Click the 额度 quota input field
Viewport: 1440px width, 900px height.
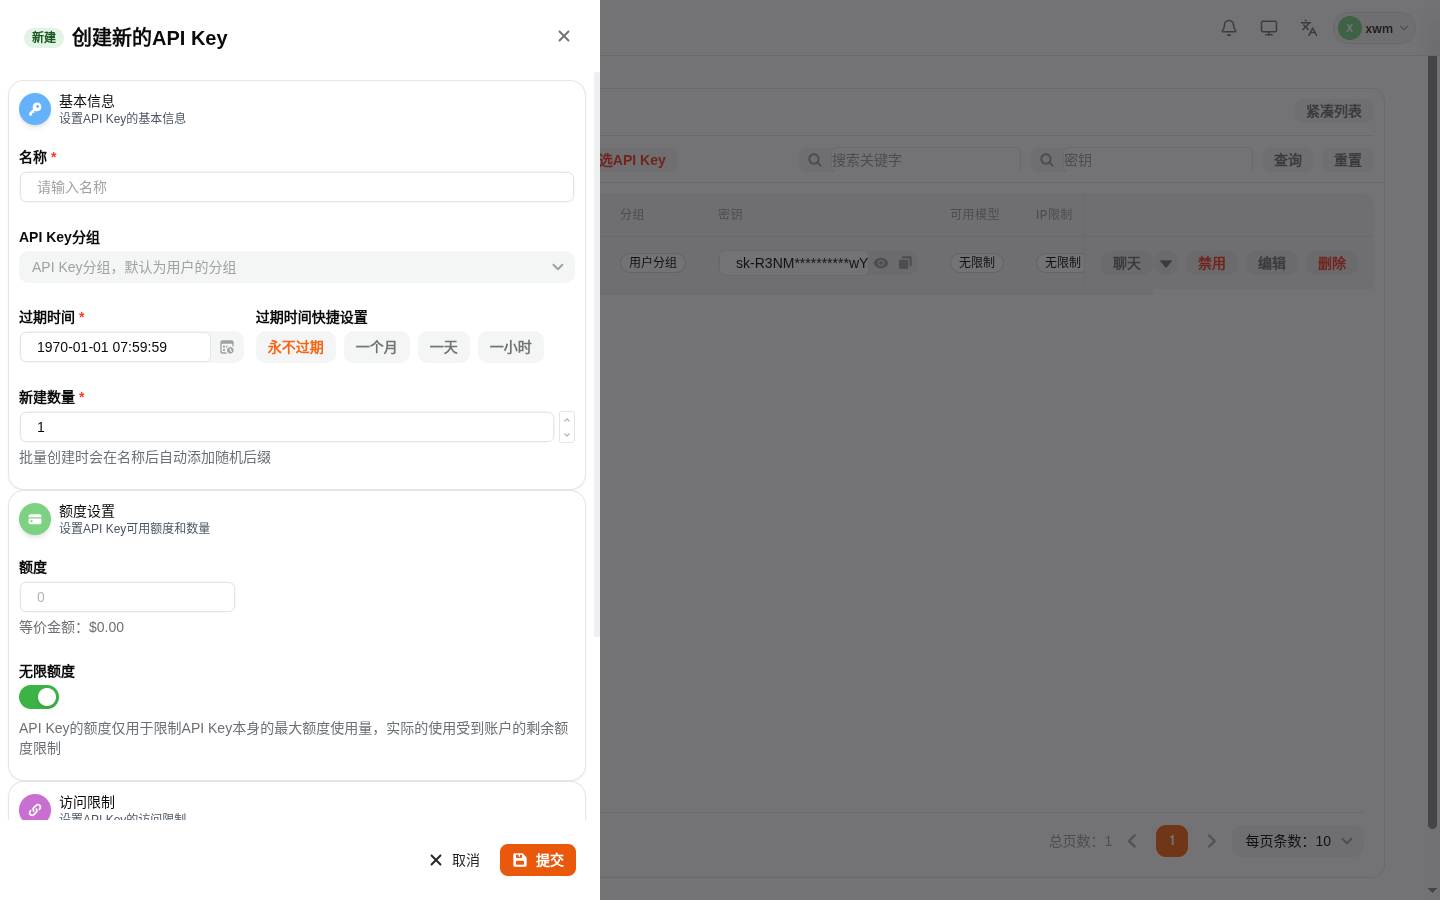tap(128, 597)
